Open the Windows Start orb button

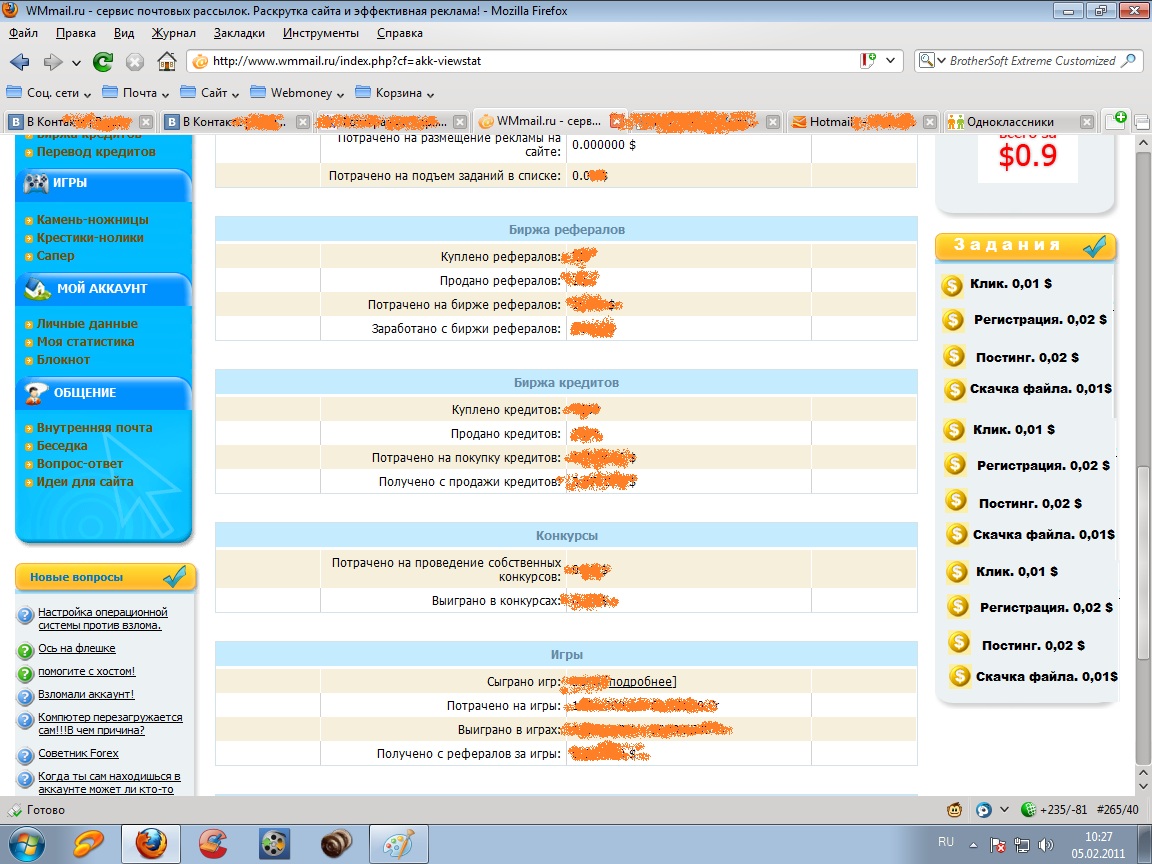(x=26, y=844)
